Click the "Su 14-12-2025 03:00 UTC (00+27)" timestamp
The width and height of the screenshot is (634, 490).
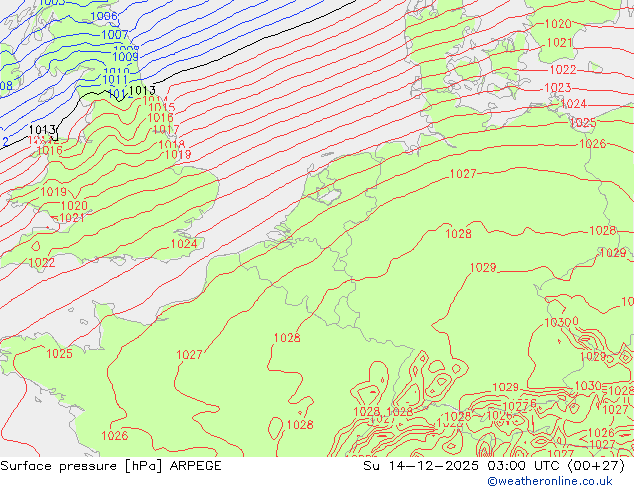494,466
